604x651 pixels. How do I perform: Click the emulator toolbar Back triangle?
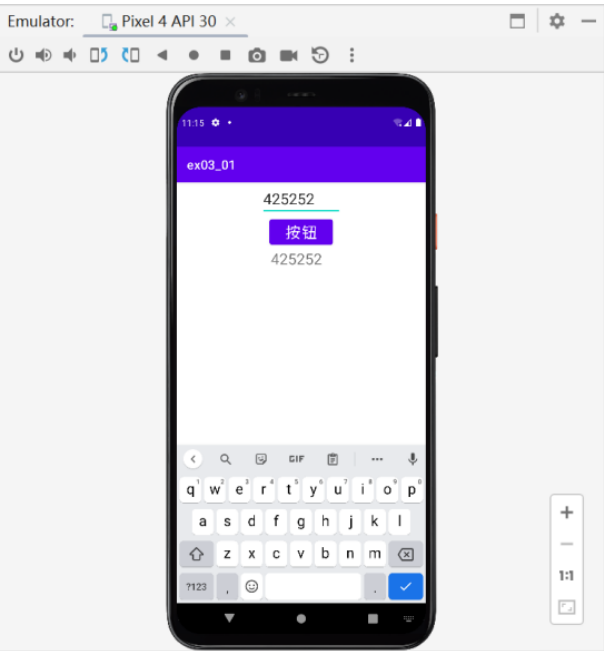coord(162,55)
